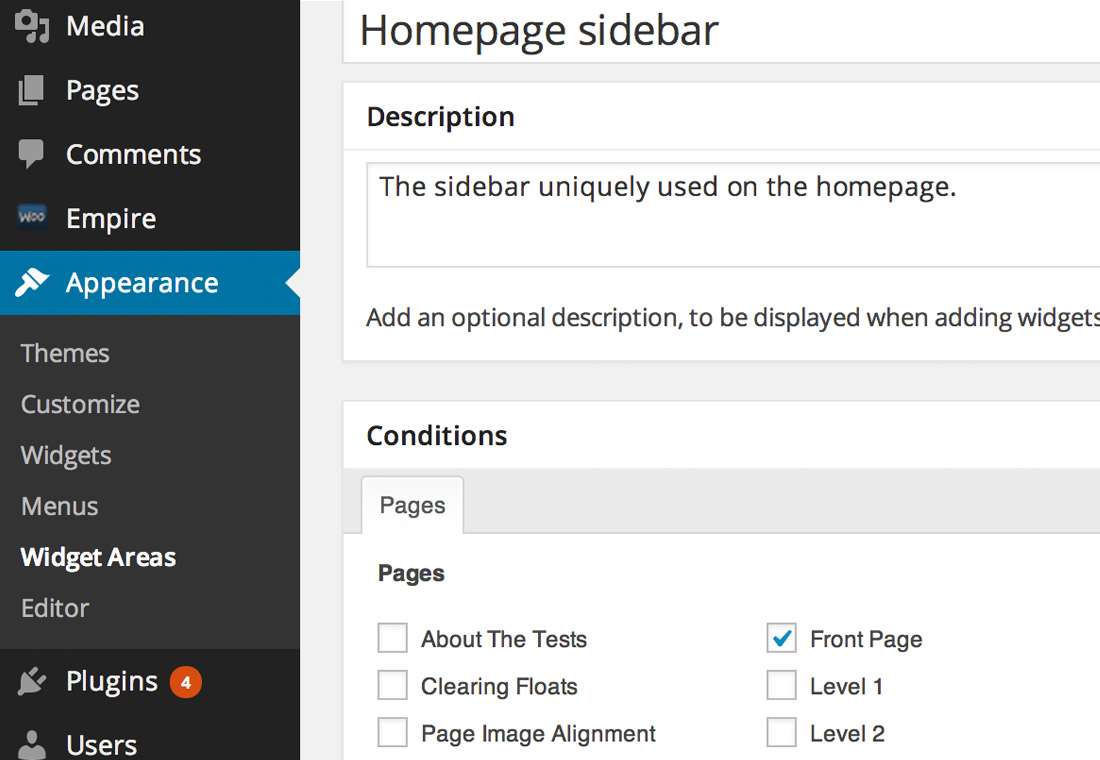Image resolution: width=1100 pixels, height=760 pixels.
Task: Open the Customize submenu link
Action: pos(80,405)
